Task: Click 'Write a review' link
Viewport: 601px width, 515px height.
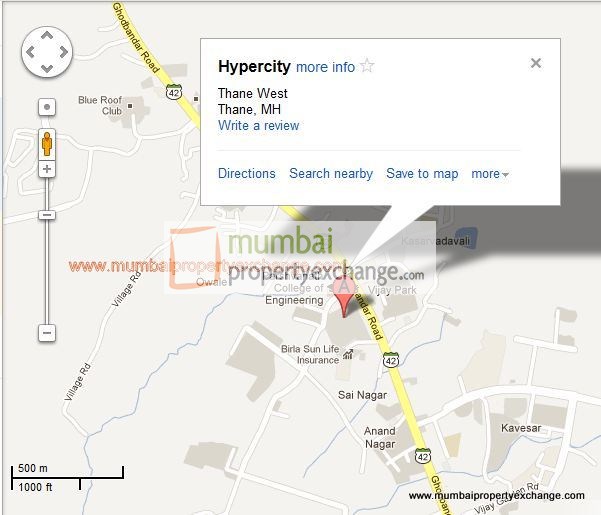Action: (258, 125)
